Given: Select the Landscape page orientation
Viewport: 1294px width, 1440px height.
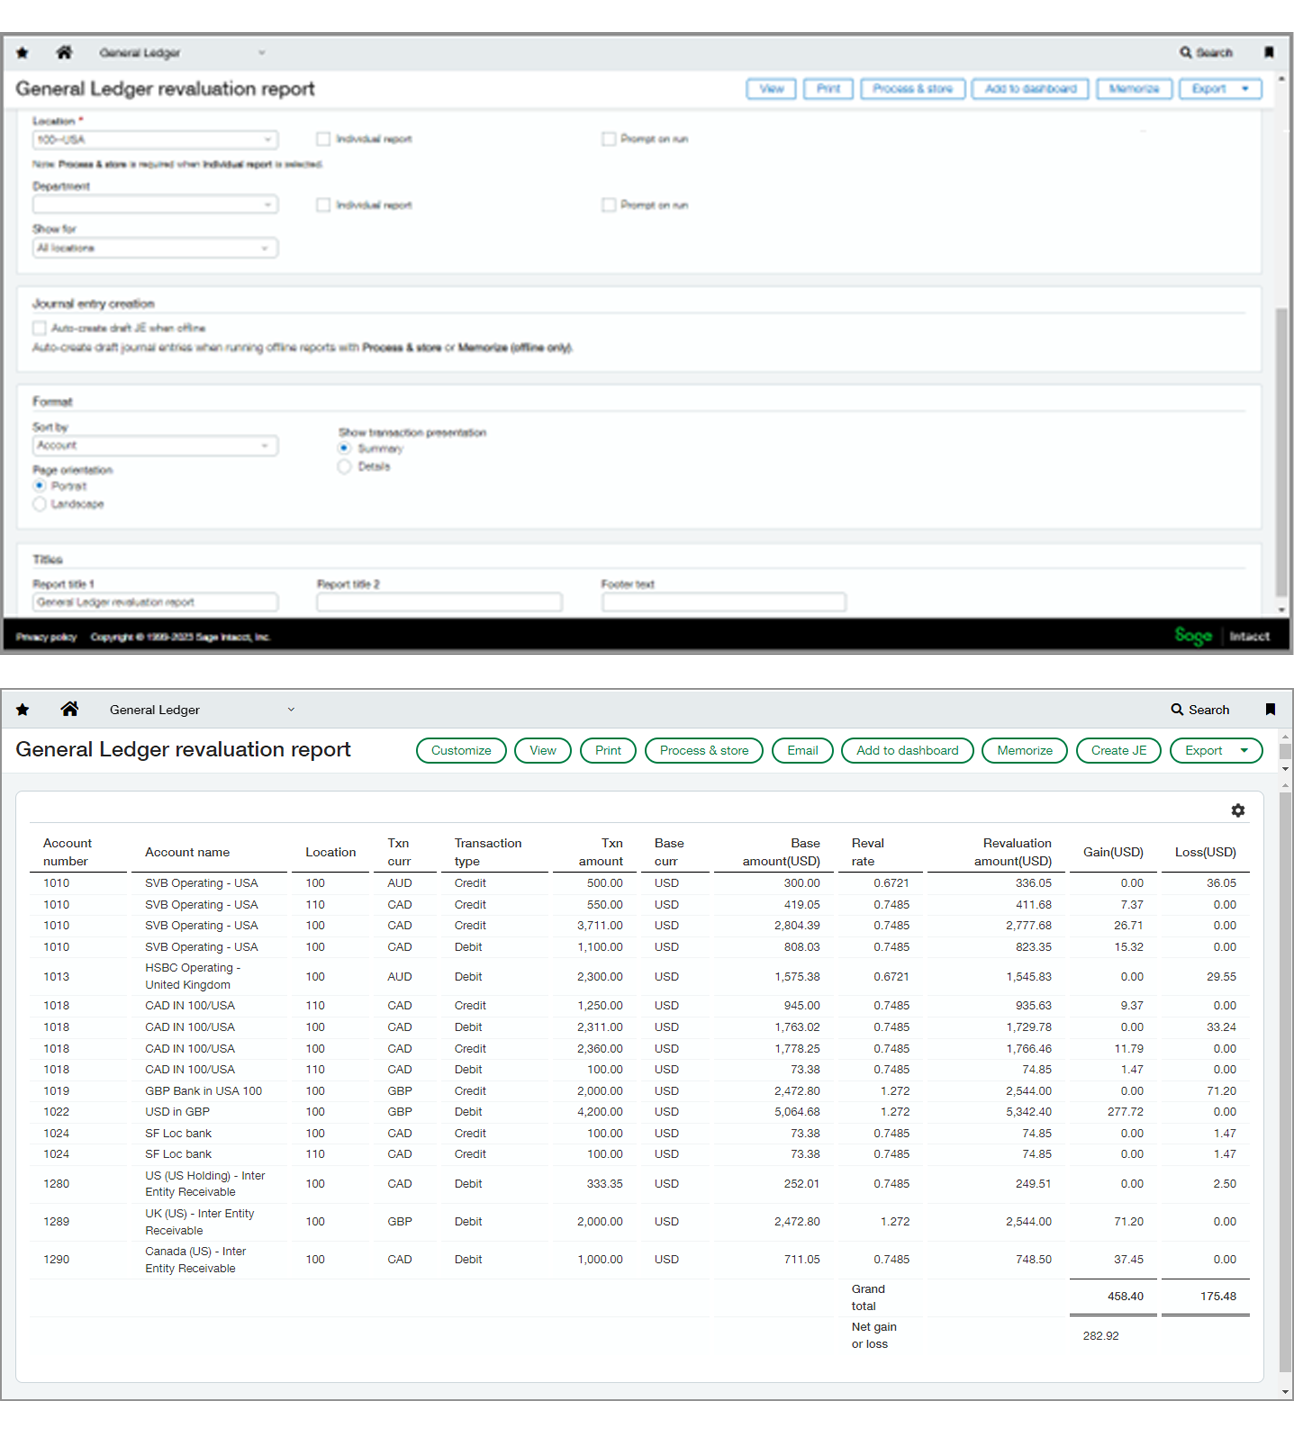Looking at the screenshot, I should (x=40, y=504).
